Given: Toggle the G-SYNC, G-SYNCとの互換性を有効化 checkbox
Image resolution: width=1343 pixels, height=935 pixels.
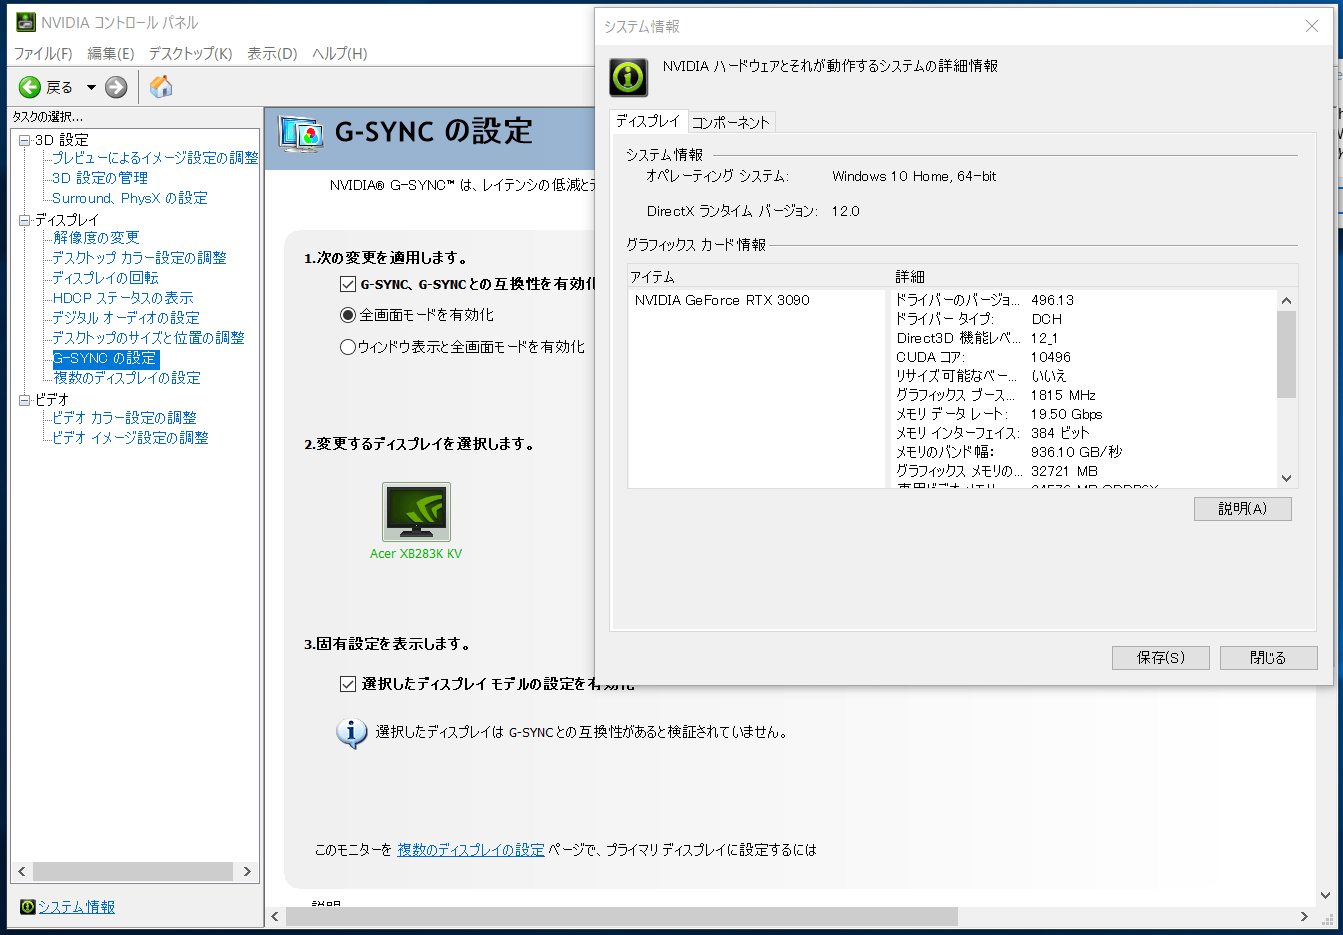Looking at the screenshot, I should click(x=348, y=284).
